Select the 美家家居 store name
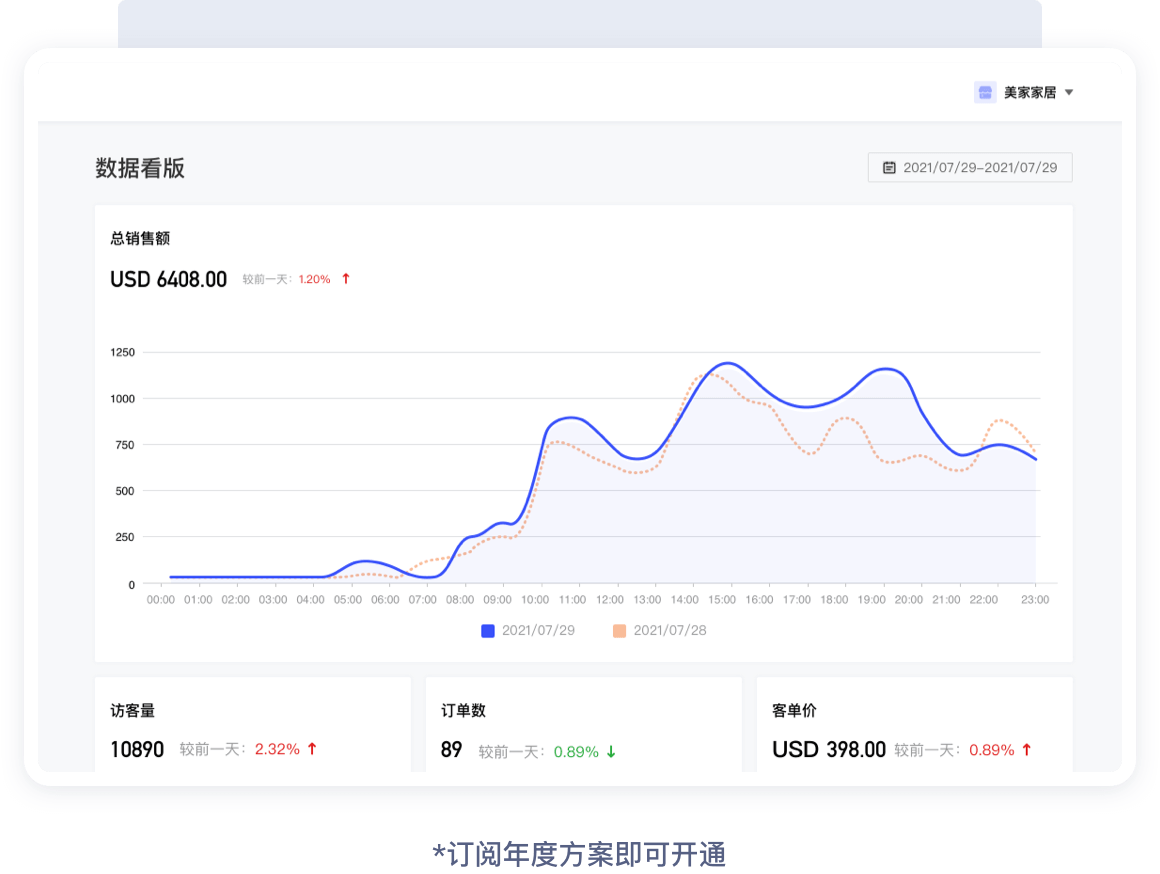Screen dimensions: 1160x874 [1029, 93]
